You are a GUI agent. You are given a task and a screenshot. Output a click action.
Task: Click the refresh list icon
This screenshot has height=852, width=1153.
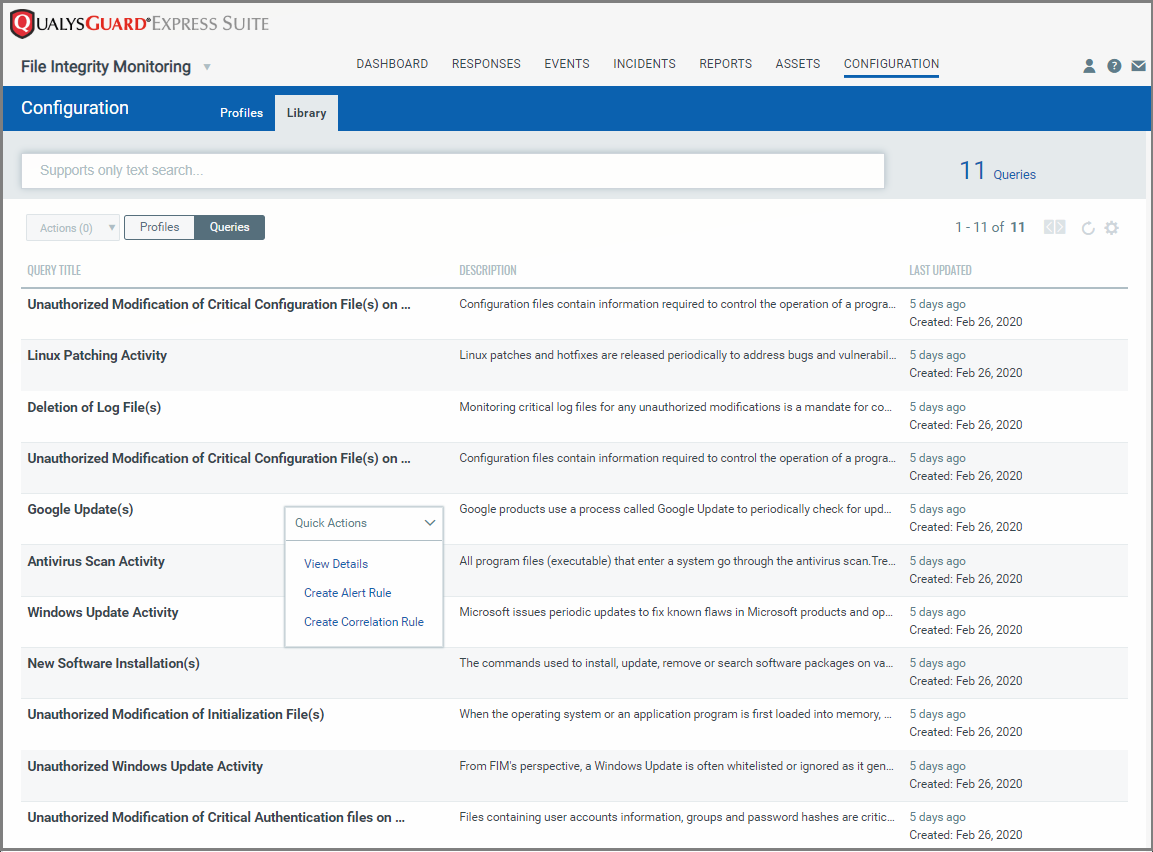tap(1088, 228)
